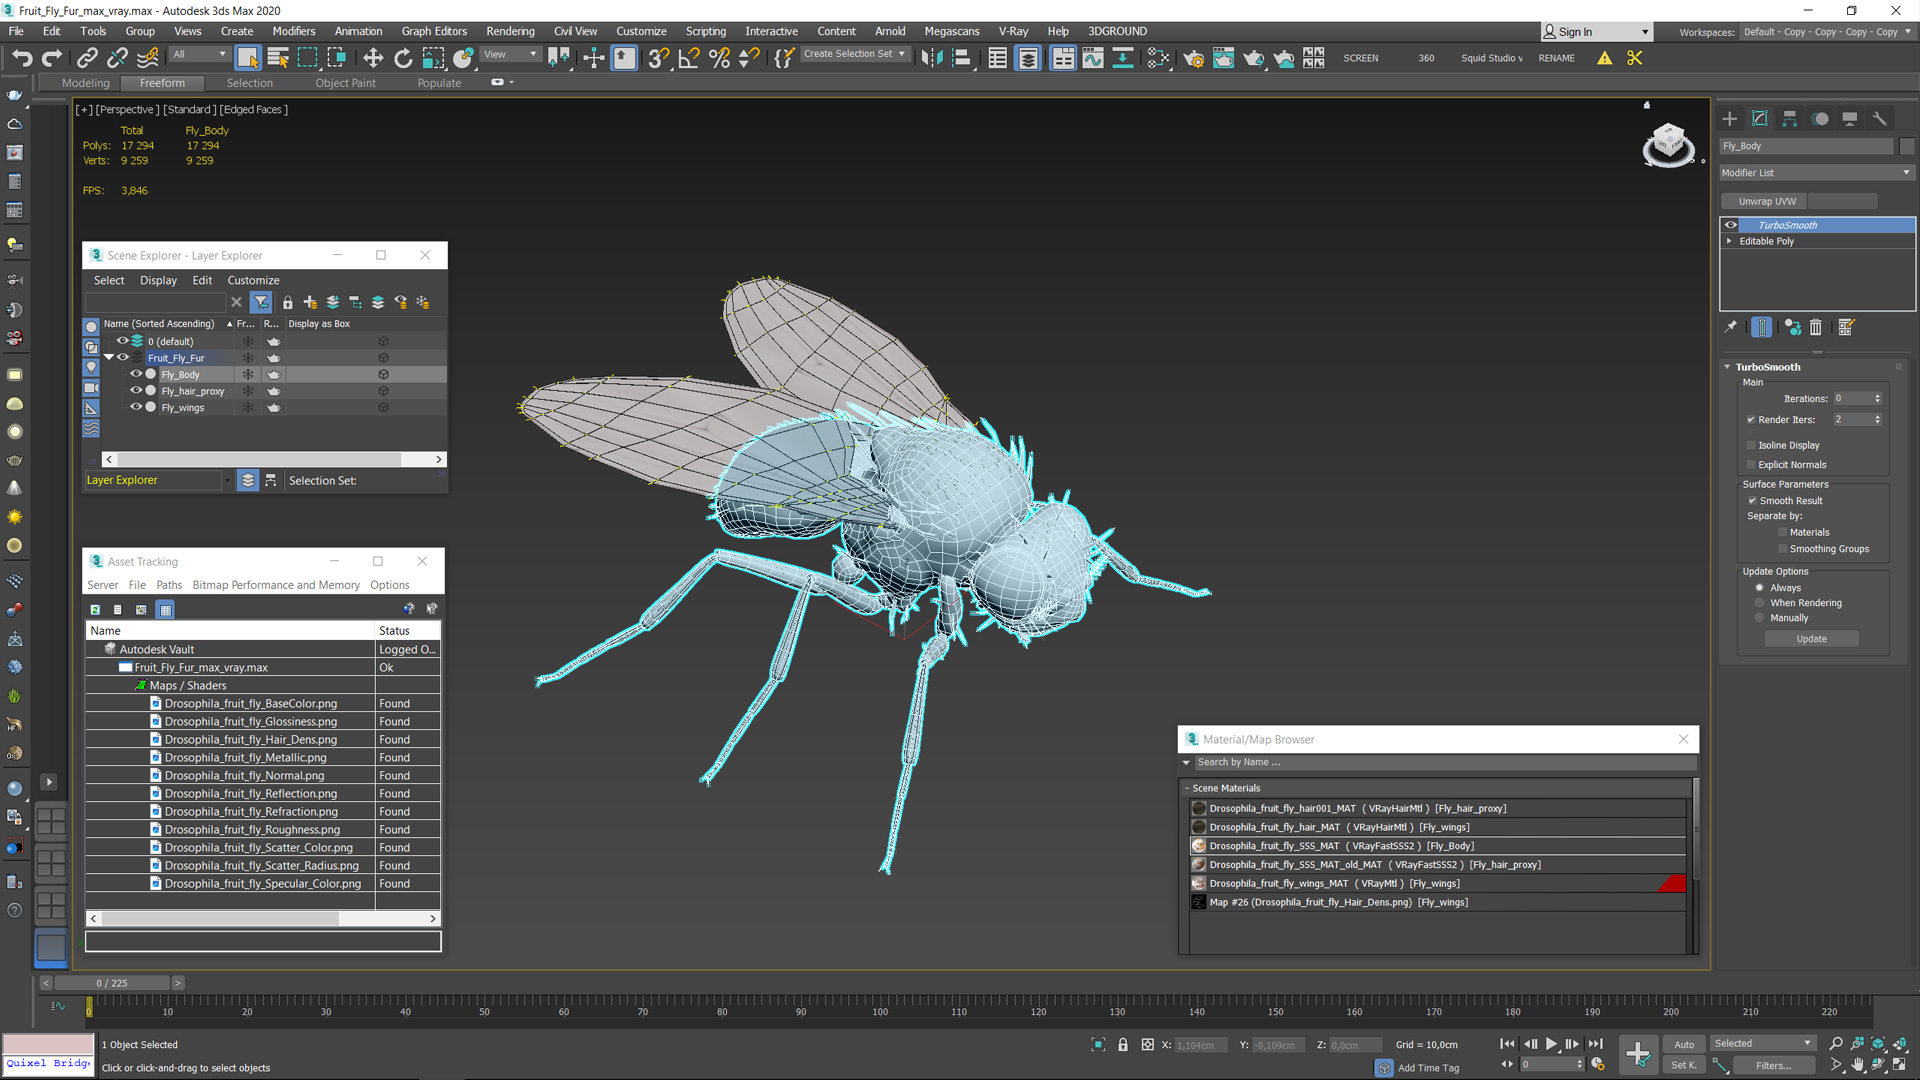This screenshot has height=1080, width=1920.
Task: Click Remove Modifier trash icon
Action: tap(1816, 327)
